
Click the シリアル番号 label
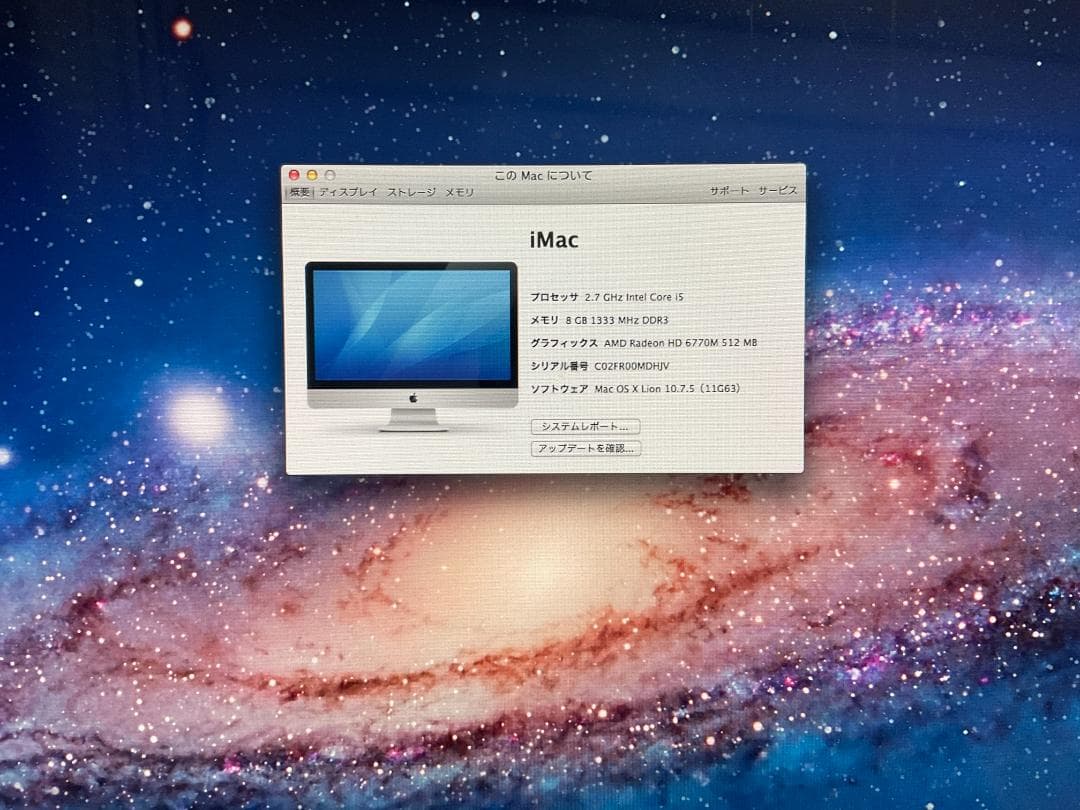click(x=559, y=366)
